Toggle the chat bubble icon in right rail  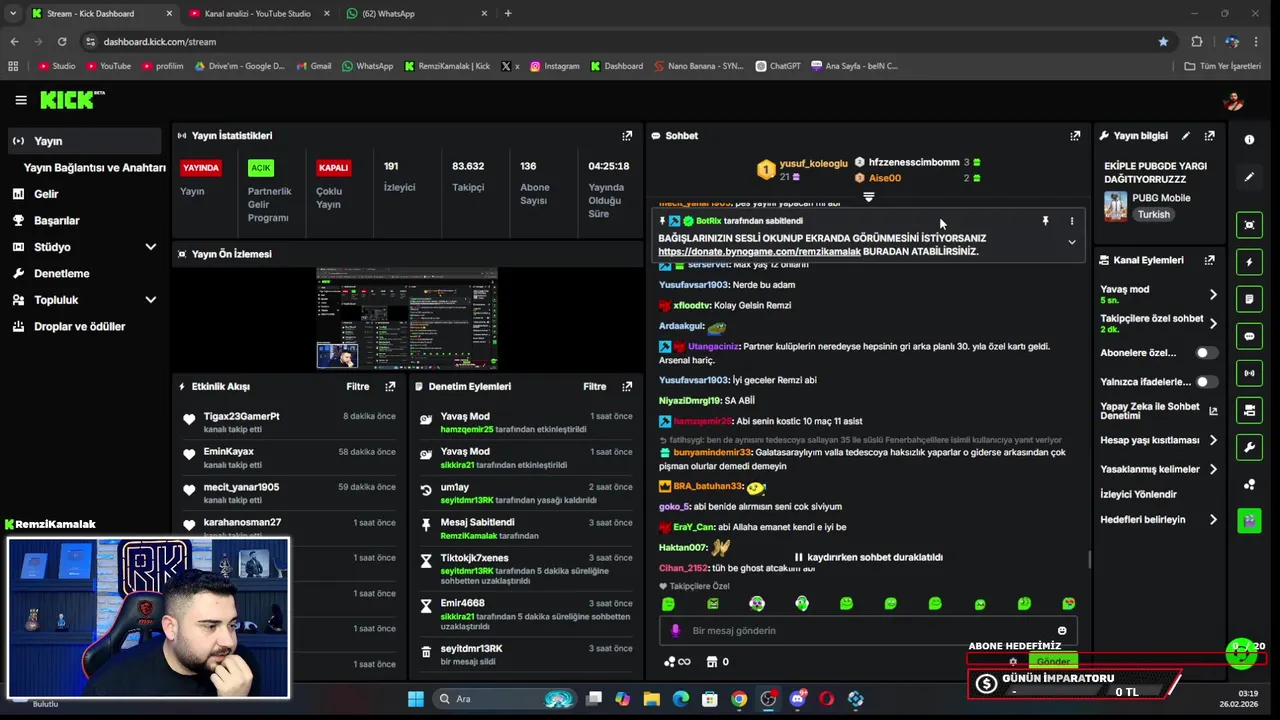(x=1249, y=336)
